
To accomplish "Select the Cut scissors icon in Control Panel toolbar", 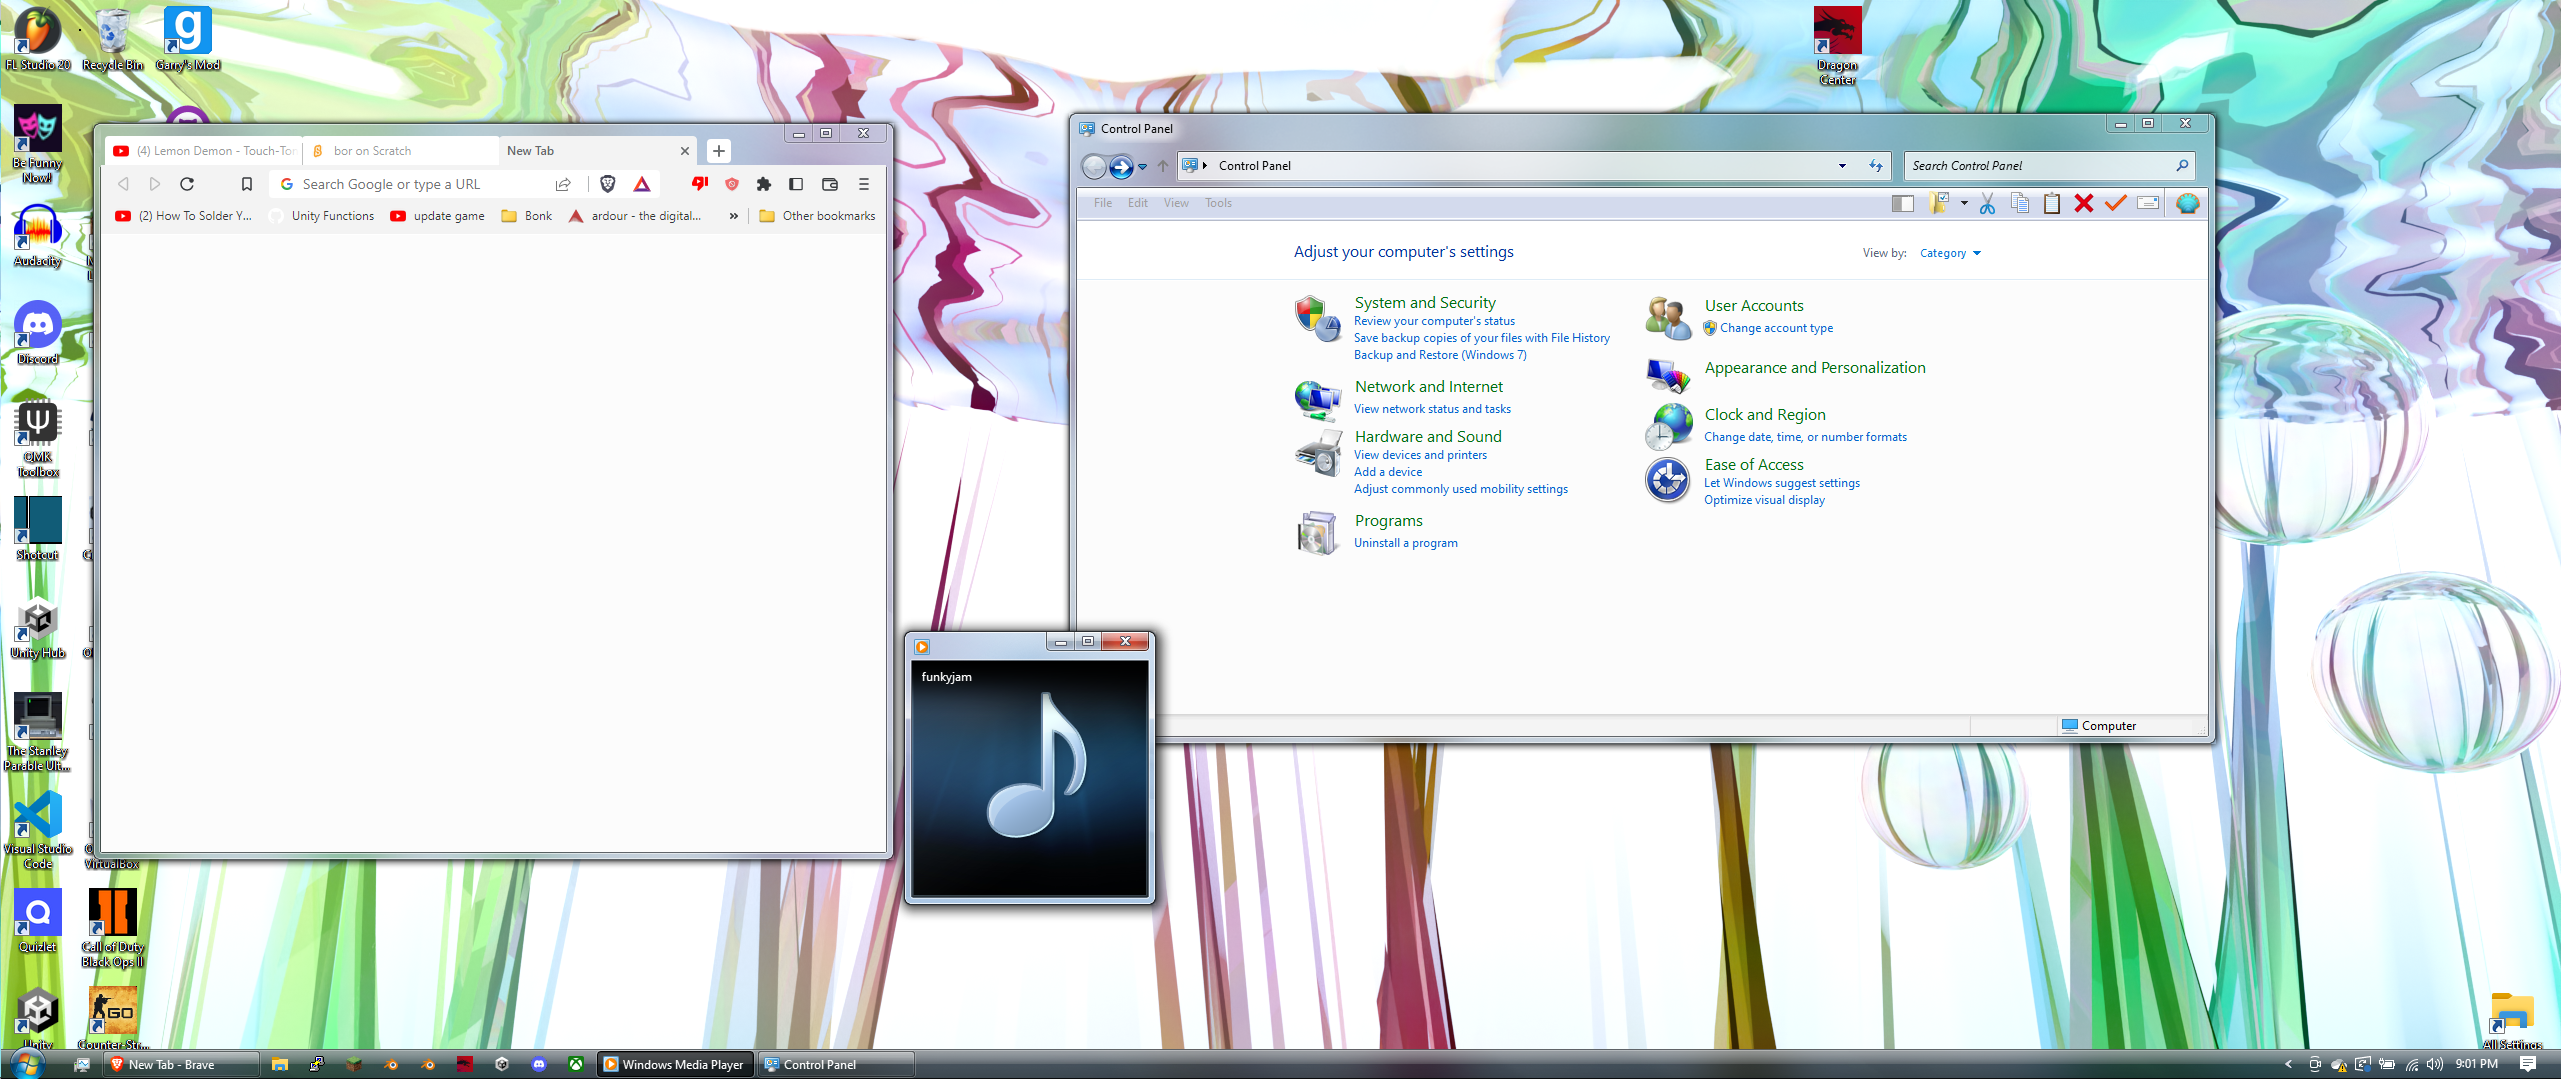I will 1988,204.
